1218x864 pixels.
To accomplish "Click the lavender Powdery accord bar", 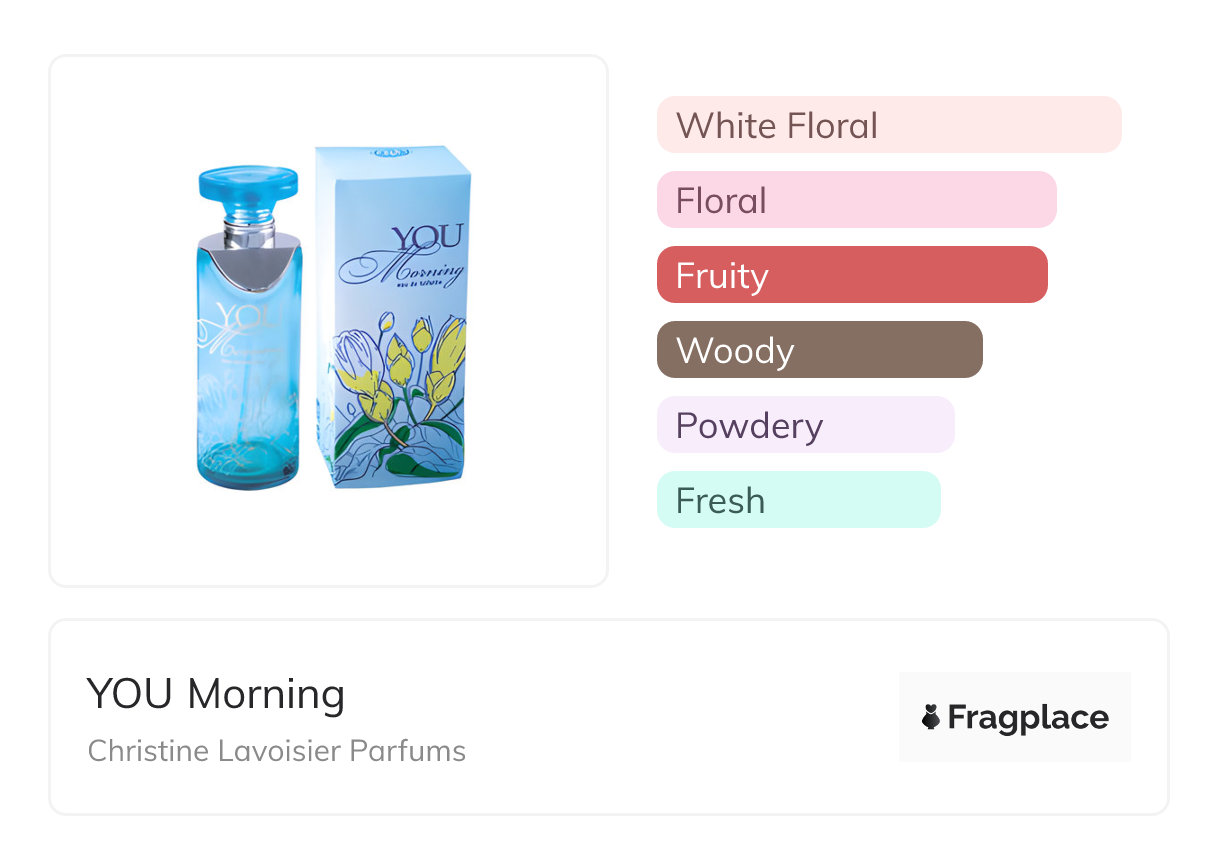I will pyautogui.click(x=805, y=425).
